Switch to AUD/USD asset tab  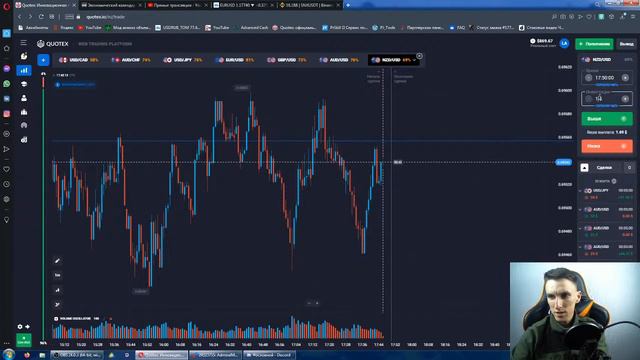point(339,60)
